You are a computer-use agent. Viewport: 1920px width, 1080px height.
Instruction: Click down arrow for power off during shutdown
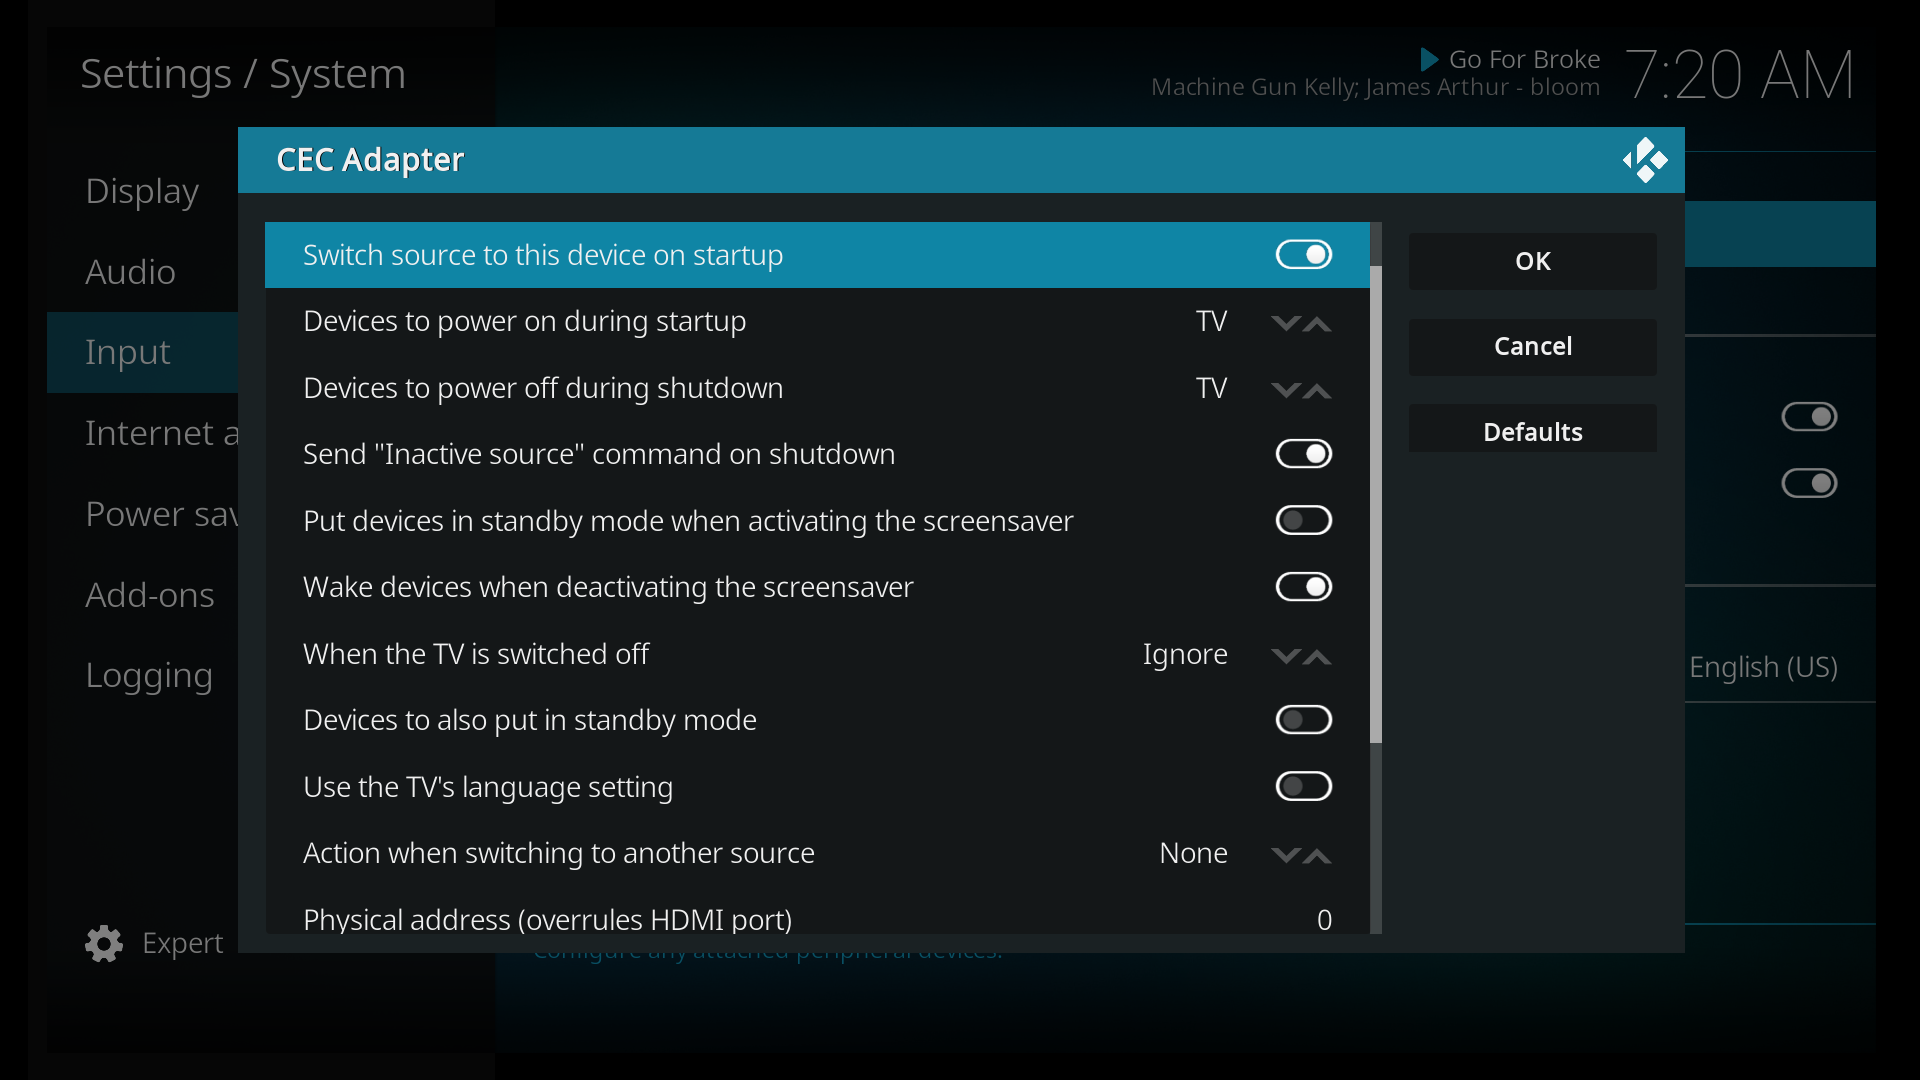coord(1285,390)
